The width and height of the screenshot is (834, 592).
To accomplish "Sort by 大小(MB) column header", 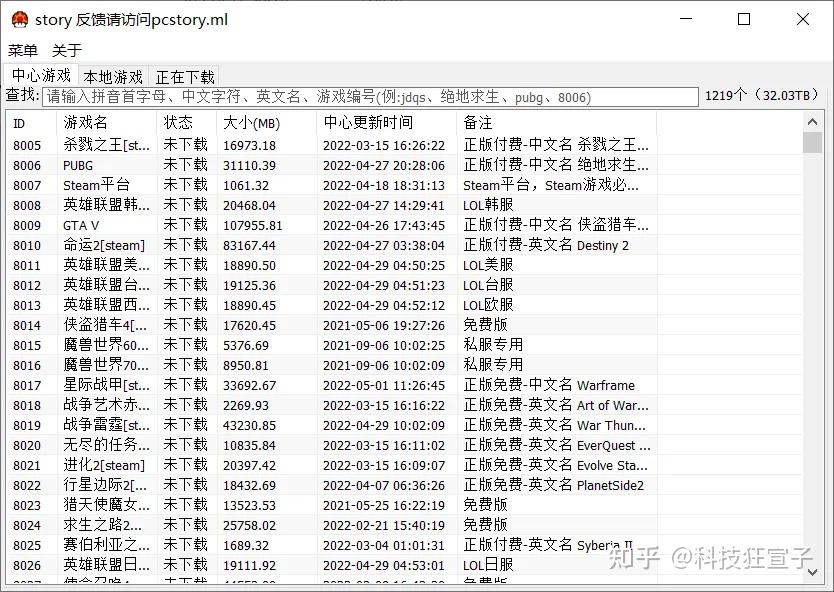I will [x=265, y=123].
